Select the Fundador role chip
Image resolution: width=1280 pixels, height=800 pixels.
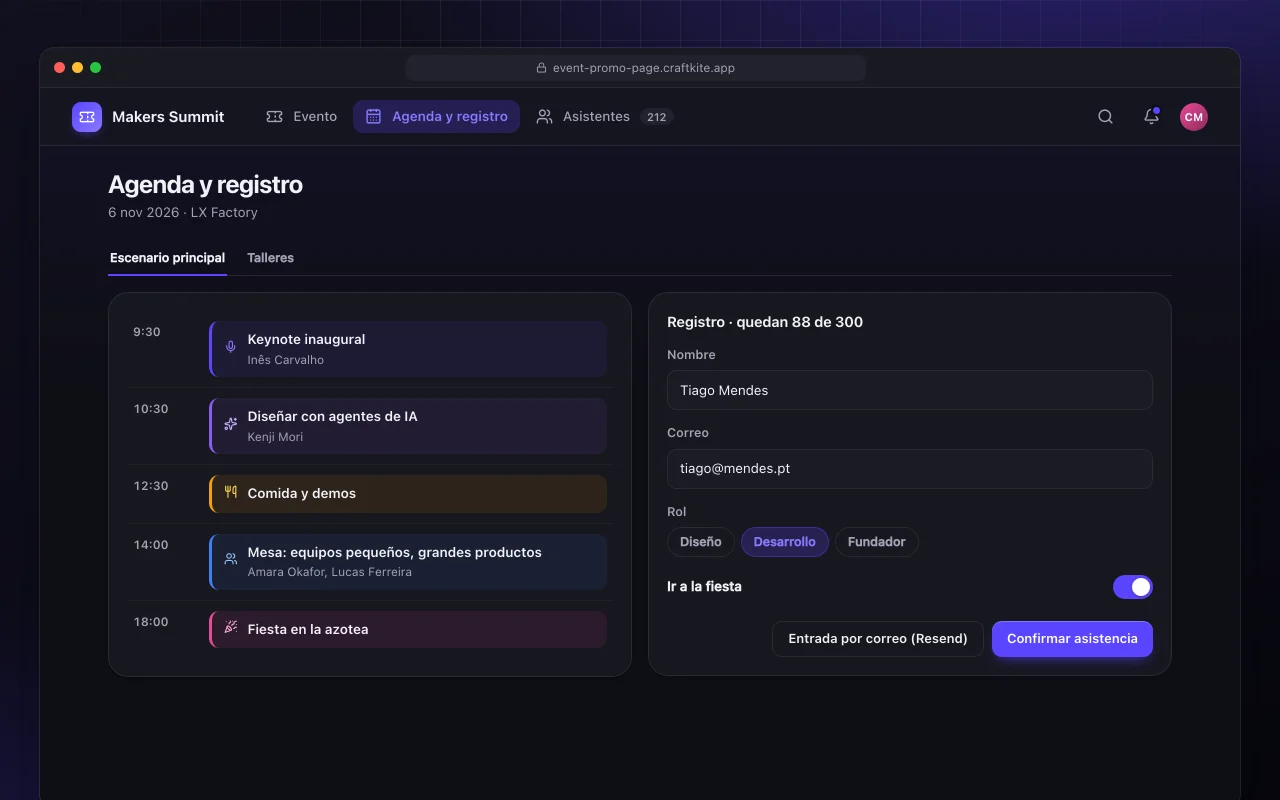(877, 542)
